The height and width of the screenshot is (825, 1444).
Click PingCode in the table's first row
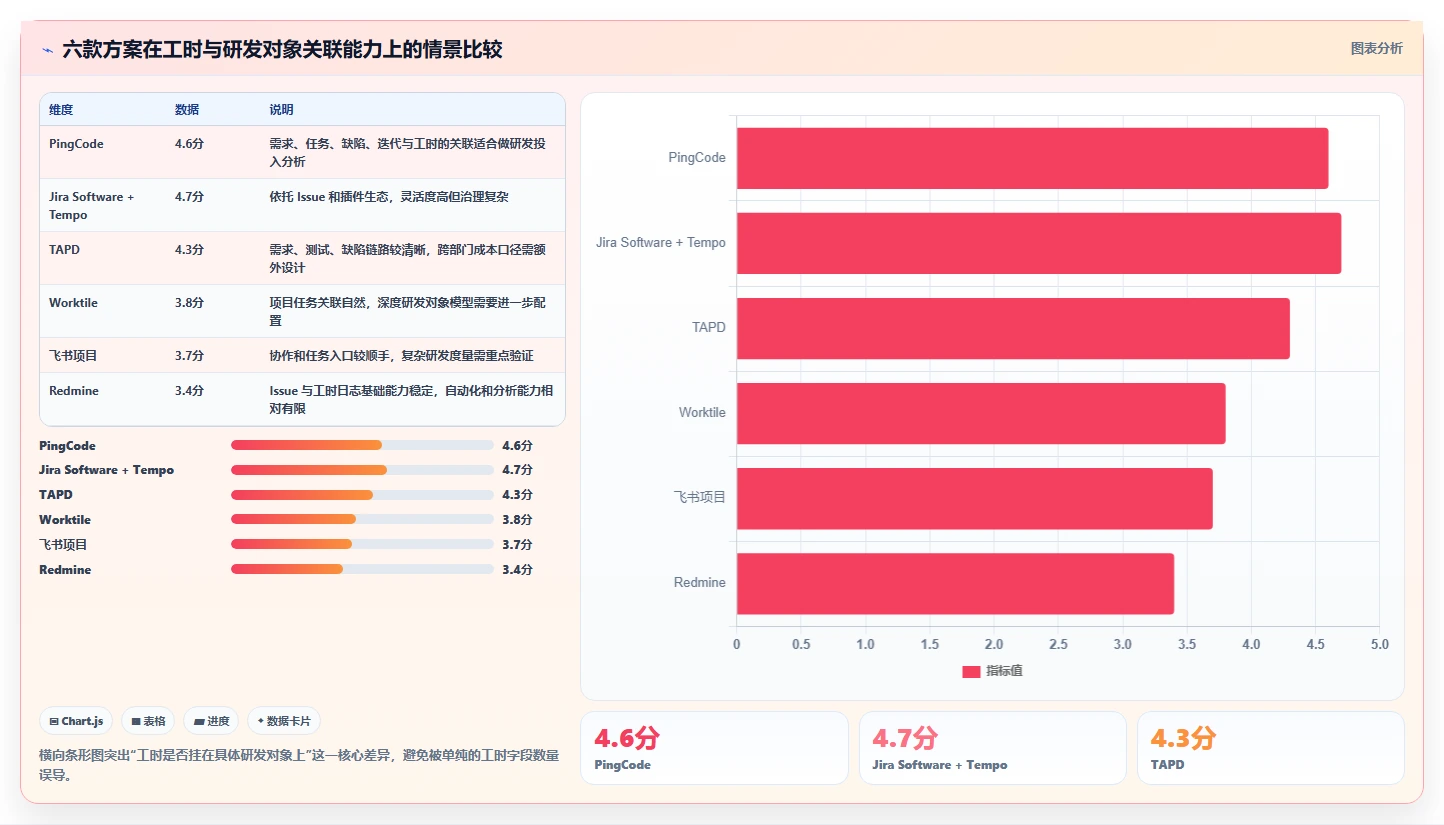coord(76,144)
